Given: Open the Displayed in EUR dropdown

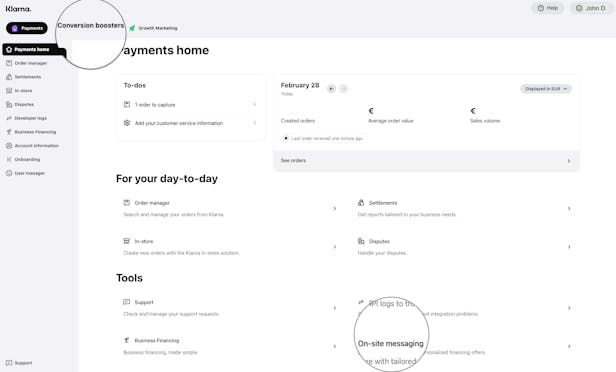Looking at the screenshot, I should [546, 89].
